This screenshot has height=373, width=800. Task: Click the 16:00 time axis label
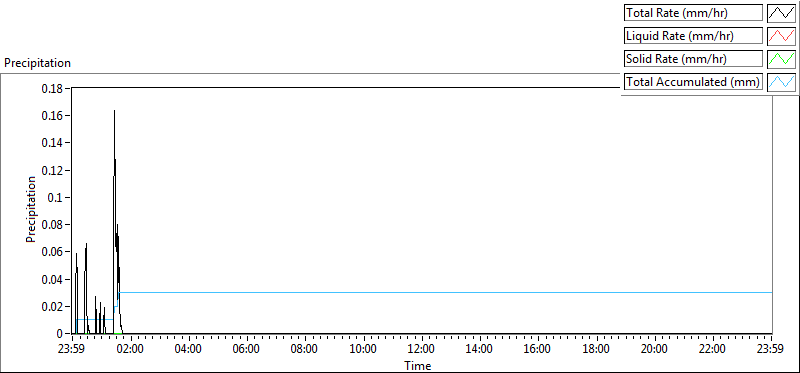pyautogui.click(x=538, y=350)
